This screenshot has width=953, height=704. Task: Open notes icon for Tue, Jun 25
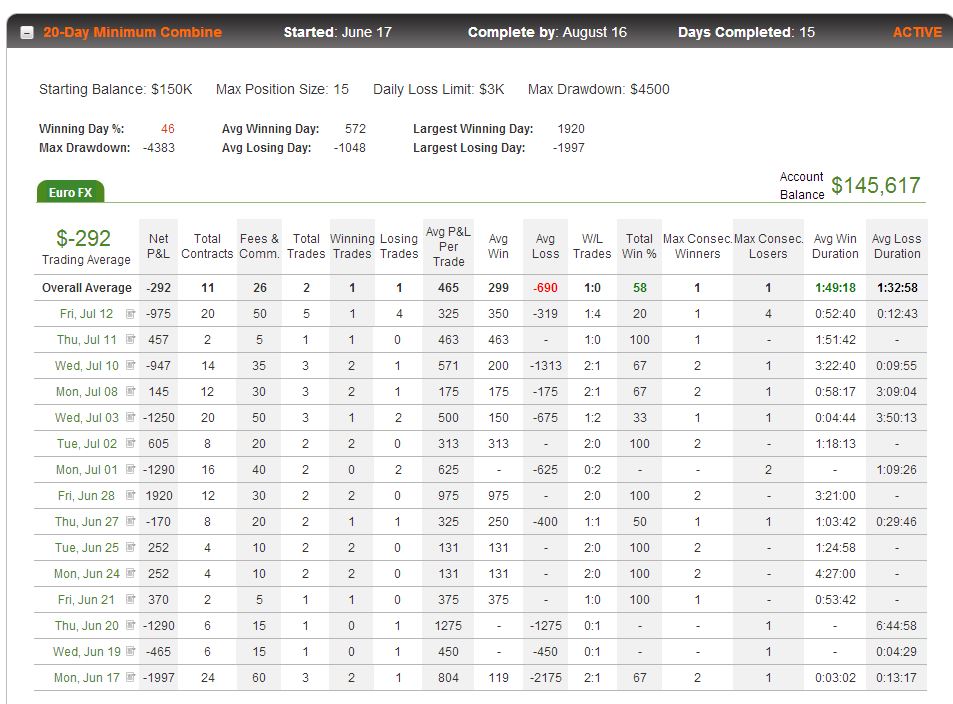pos(130,547)
